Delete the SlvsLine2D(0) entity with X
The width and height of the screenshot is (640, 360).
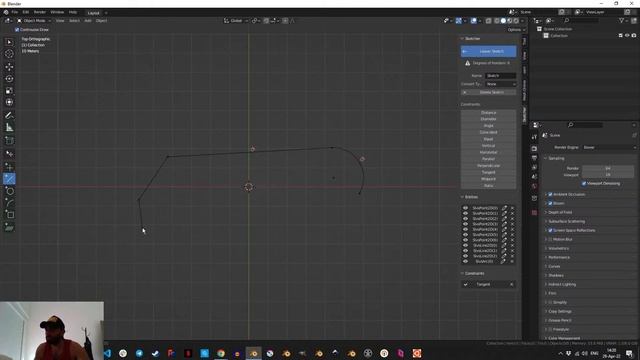pyautogui.click(x=512, y=245)
